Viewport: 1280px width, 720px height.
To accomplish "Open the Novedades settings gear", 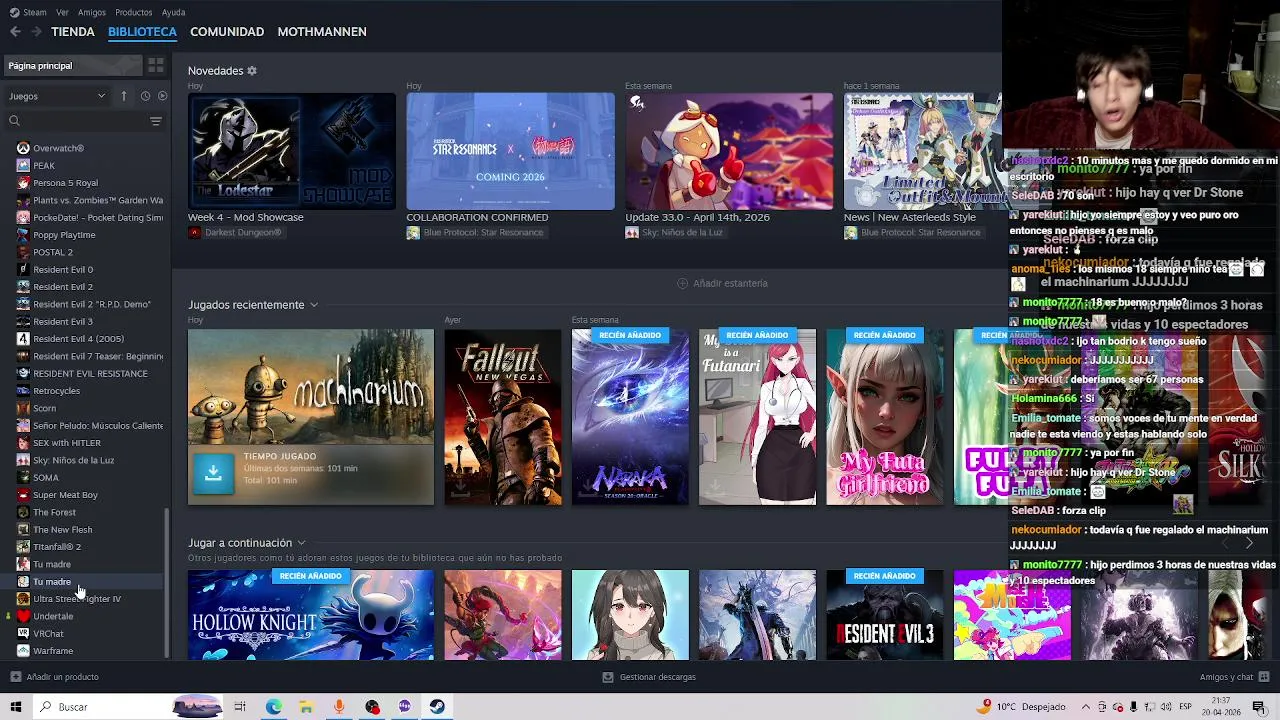I will [252, 71].
